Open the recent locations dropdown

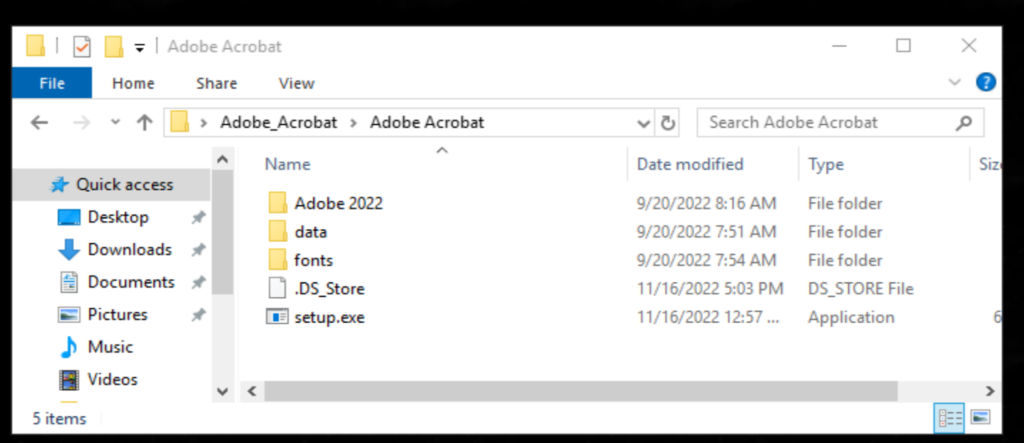[x=116, y=123]
